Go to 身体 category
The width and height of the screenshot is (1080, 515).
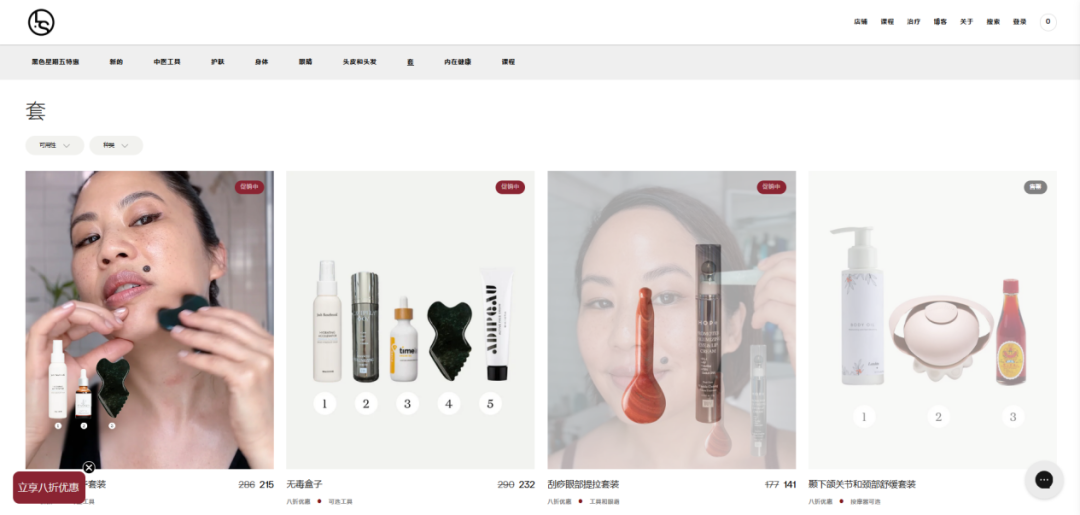point(261,62)
